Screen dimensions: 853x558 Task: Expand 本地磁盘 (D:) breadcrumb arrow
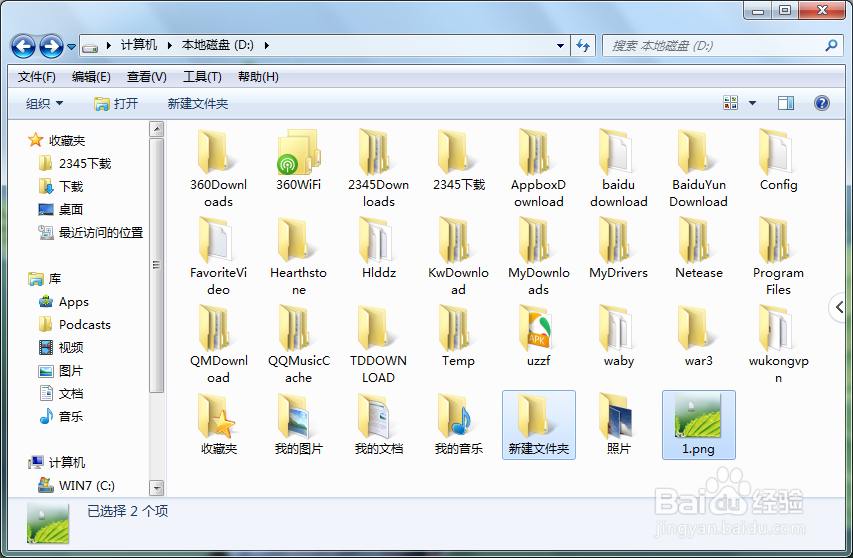point(267,45)
